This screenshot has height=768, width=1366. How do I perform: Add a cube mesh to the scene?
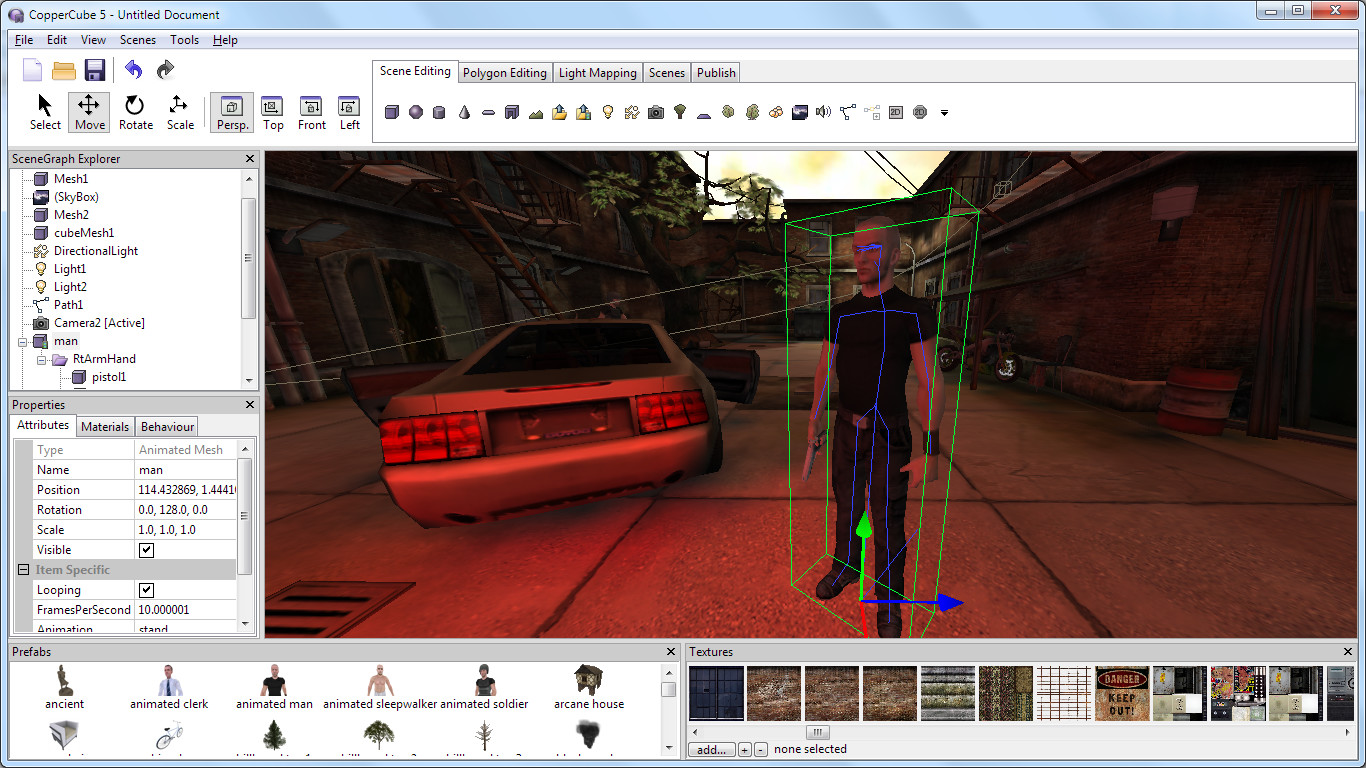tap(392, 112)
